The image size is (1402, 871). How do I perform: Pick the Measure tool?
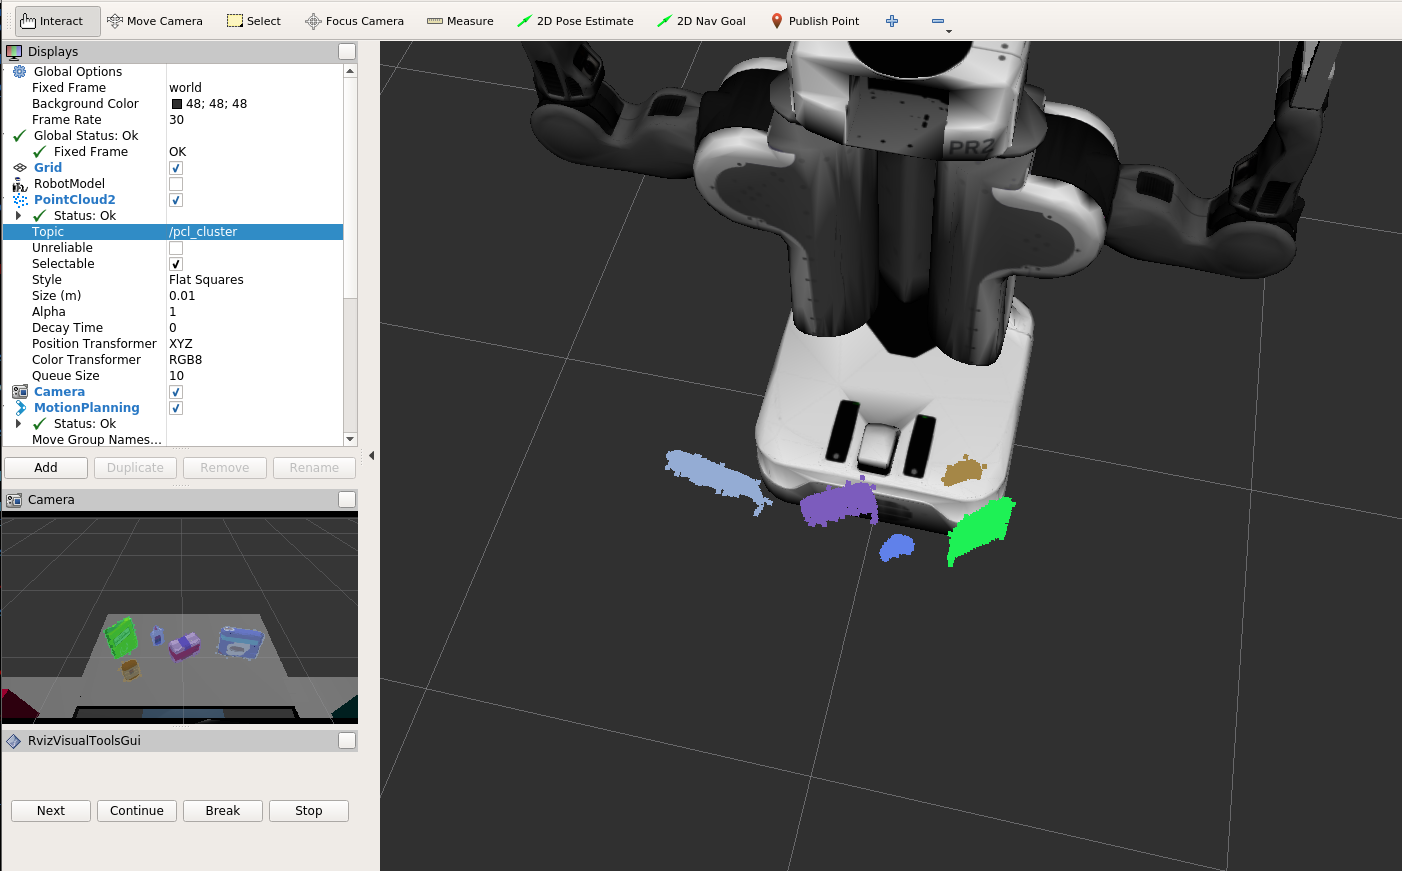pos(460,21)
